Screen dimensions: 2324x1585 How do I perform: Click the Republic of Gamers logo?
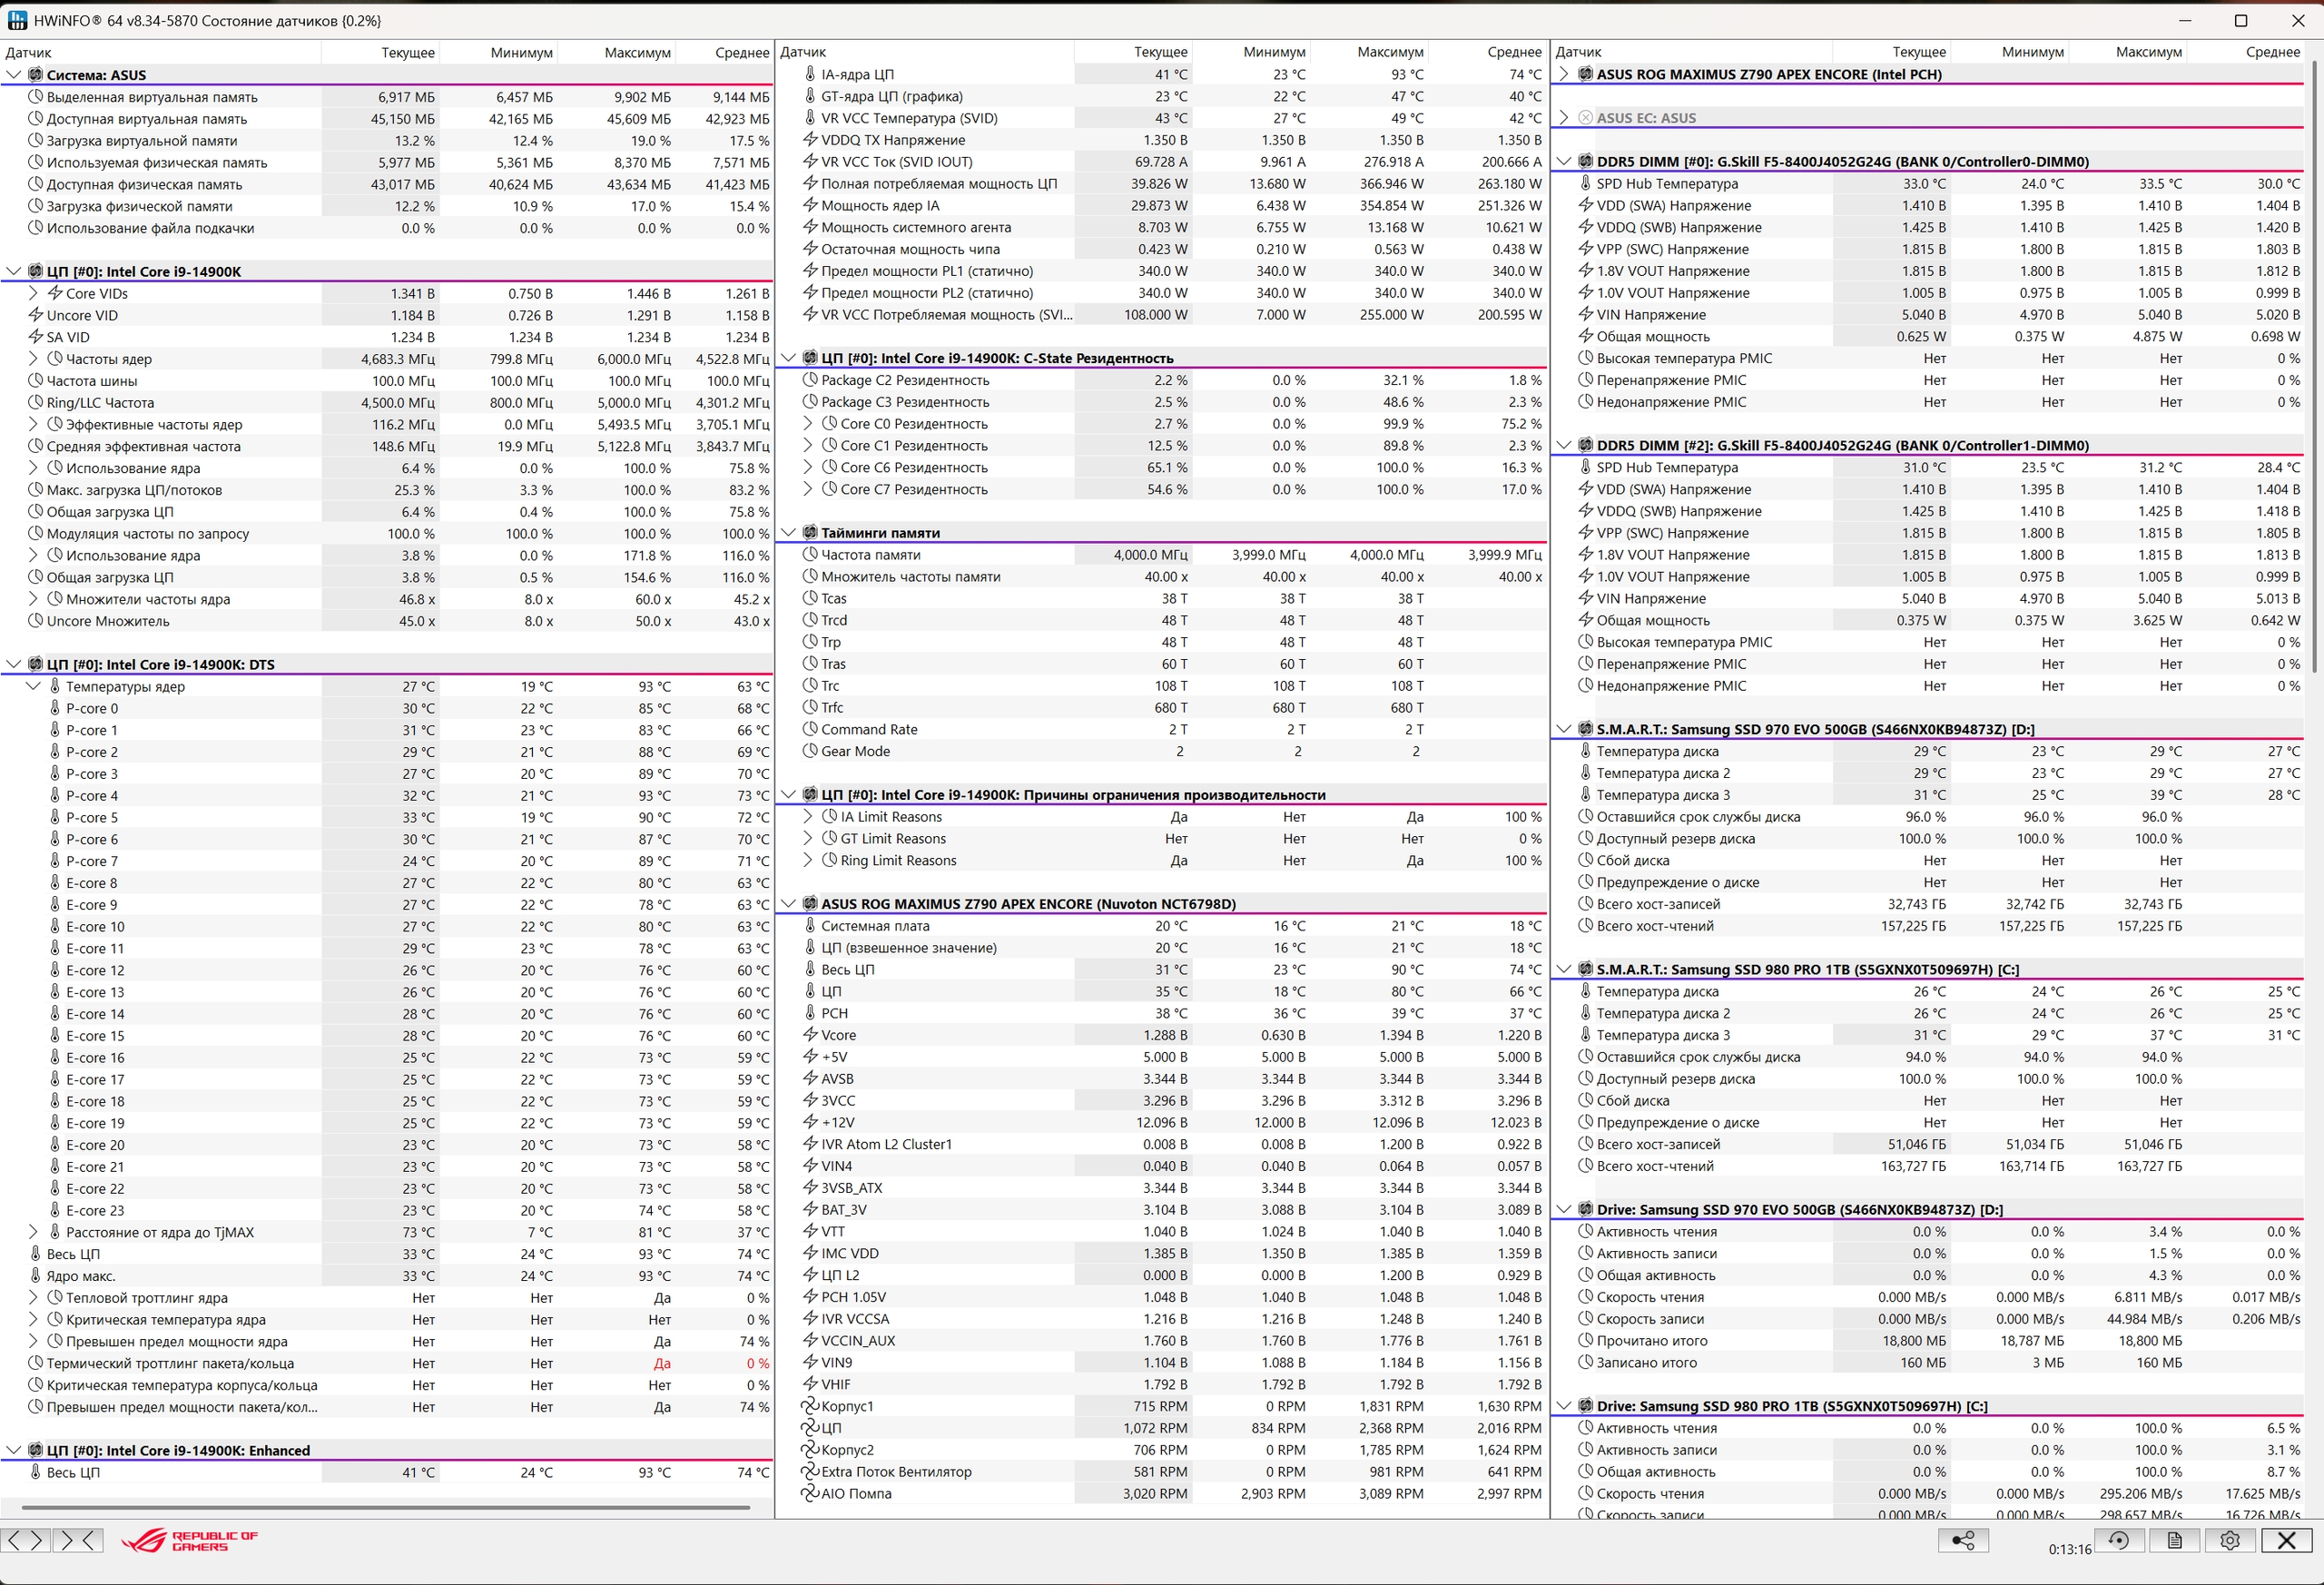tap(190, 1541)
